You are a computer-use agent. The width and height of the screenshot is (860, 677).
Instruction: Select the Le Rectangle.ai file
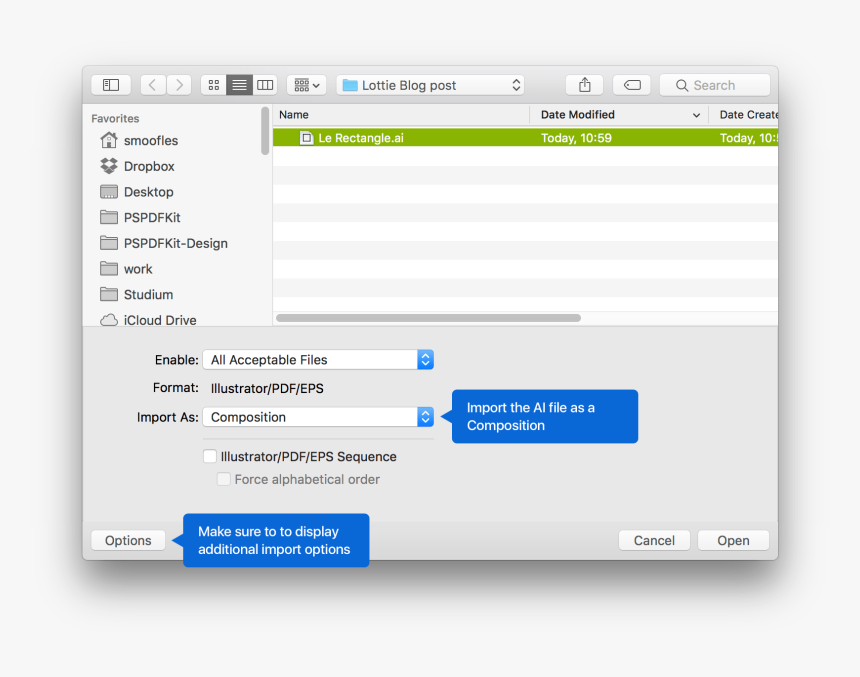click(x=361, y=138)
